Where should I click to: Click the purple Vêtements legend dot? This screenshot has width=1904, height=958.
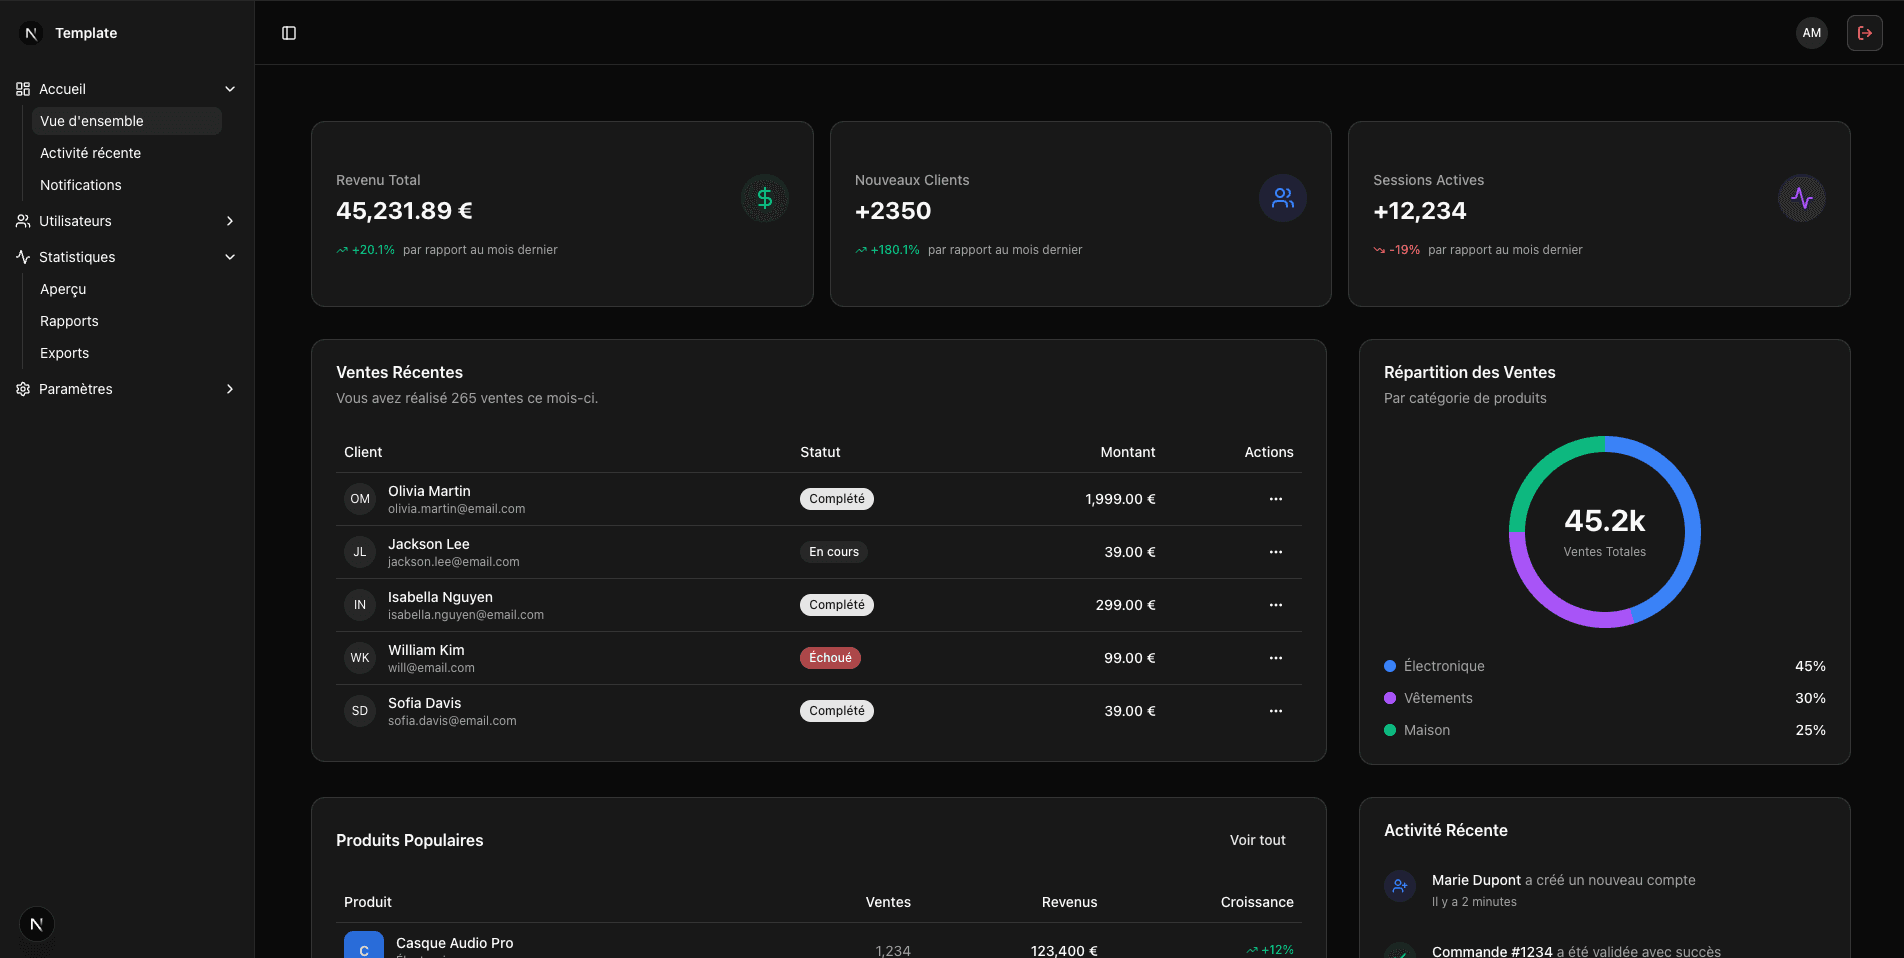(1389, 698)
